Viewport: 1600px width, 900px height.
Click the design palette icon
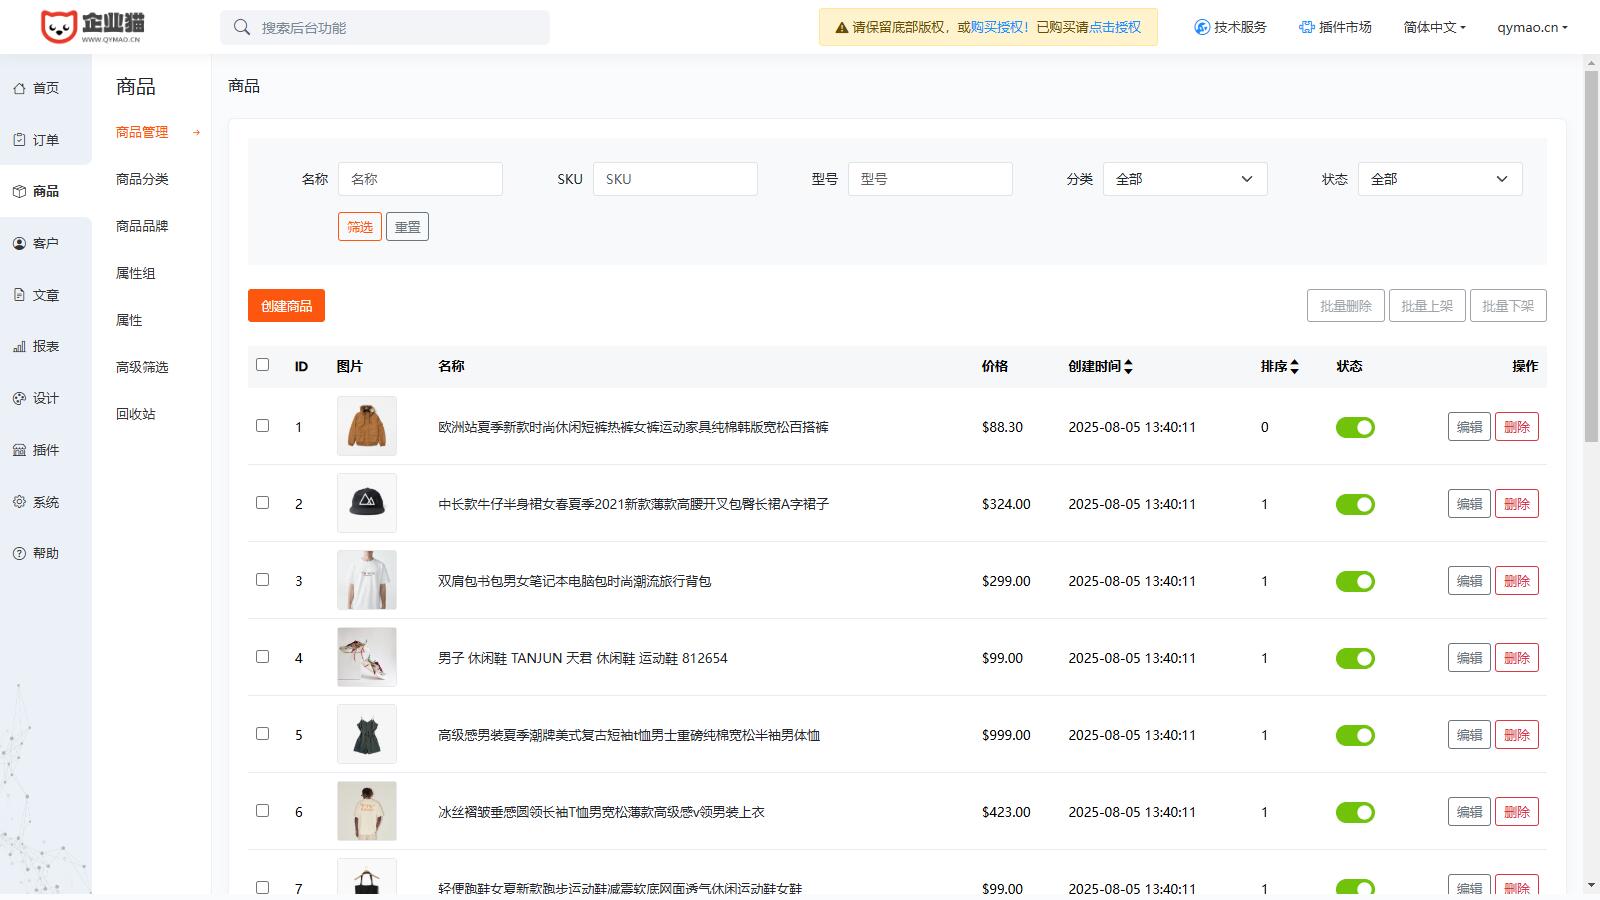(x=19, y=398)
